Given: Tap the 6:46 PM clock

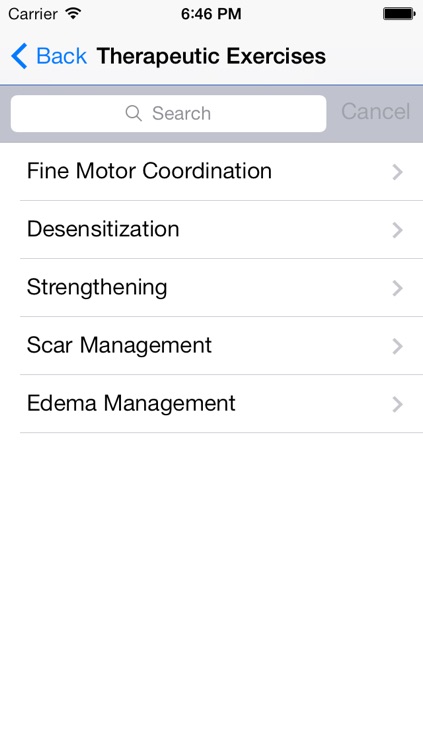Looking at the screenshot, I should [x=211, y=14].
